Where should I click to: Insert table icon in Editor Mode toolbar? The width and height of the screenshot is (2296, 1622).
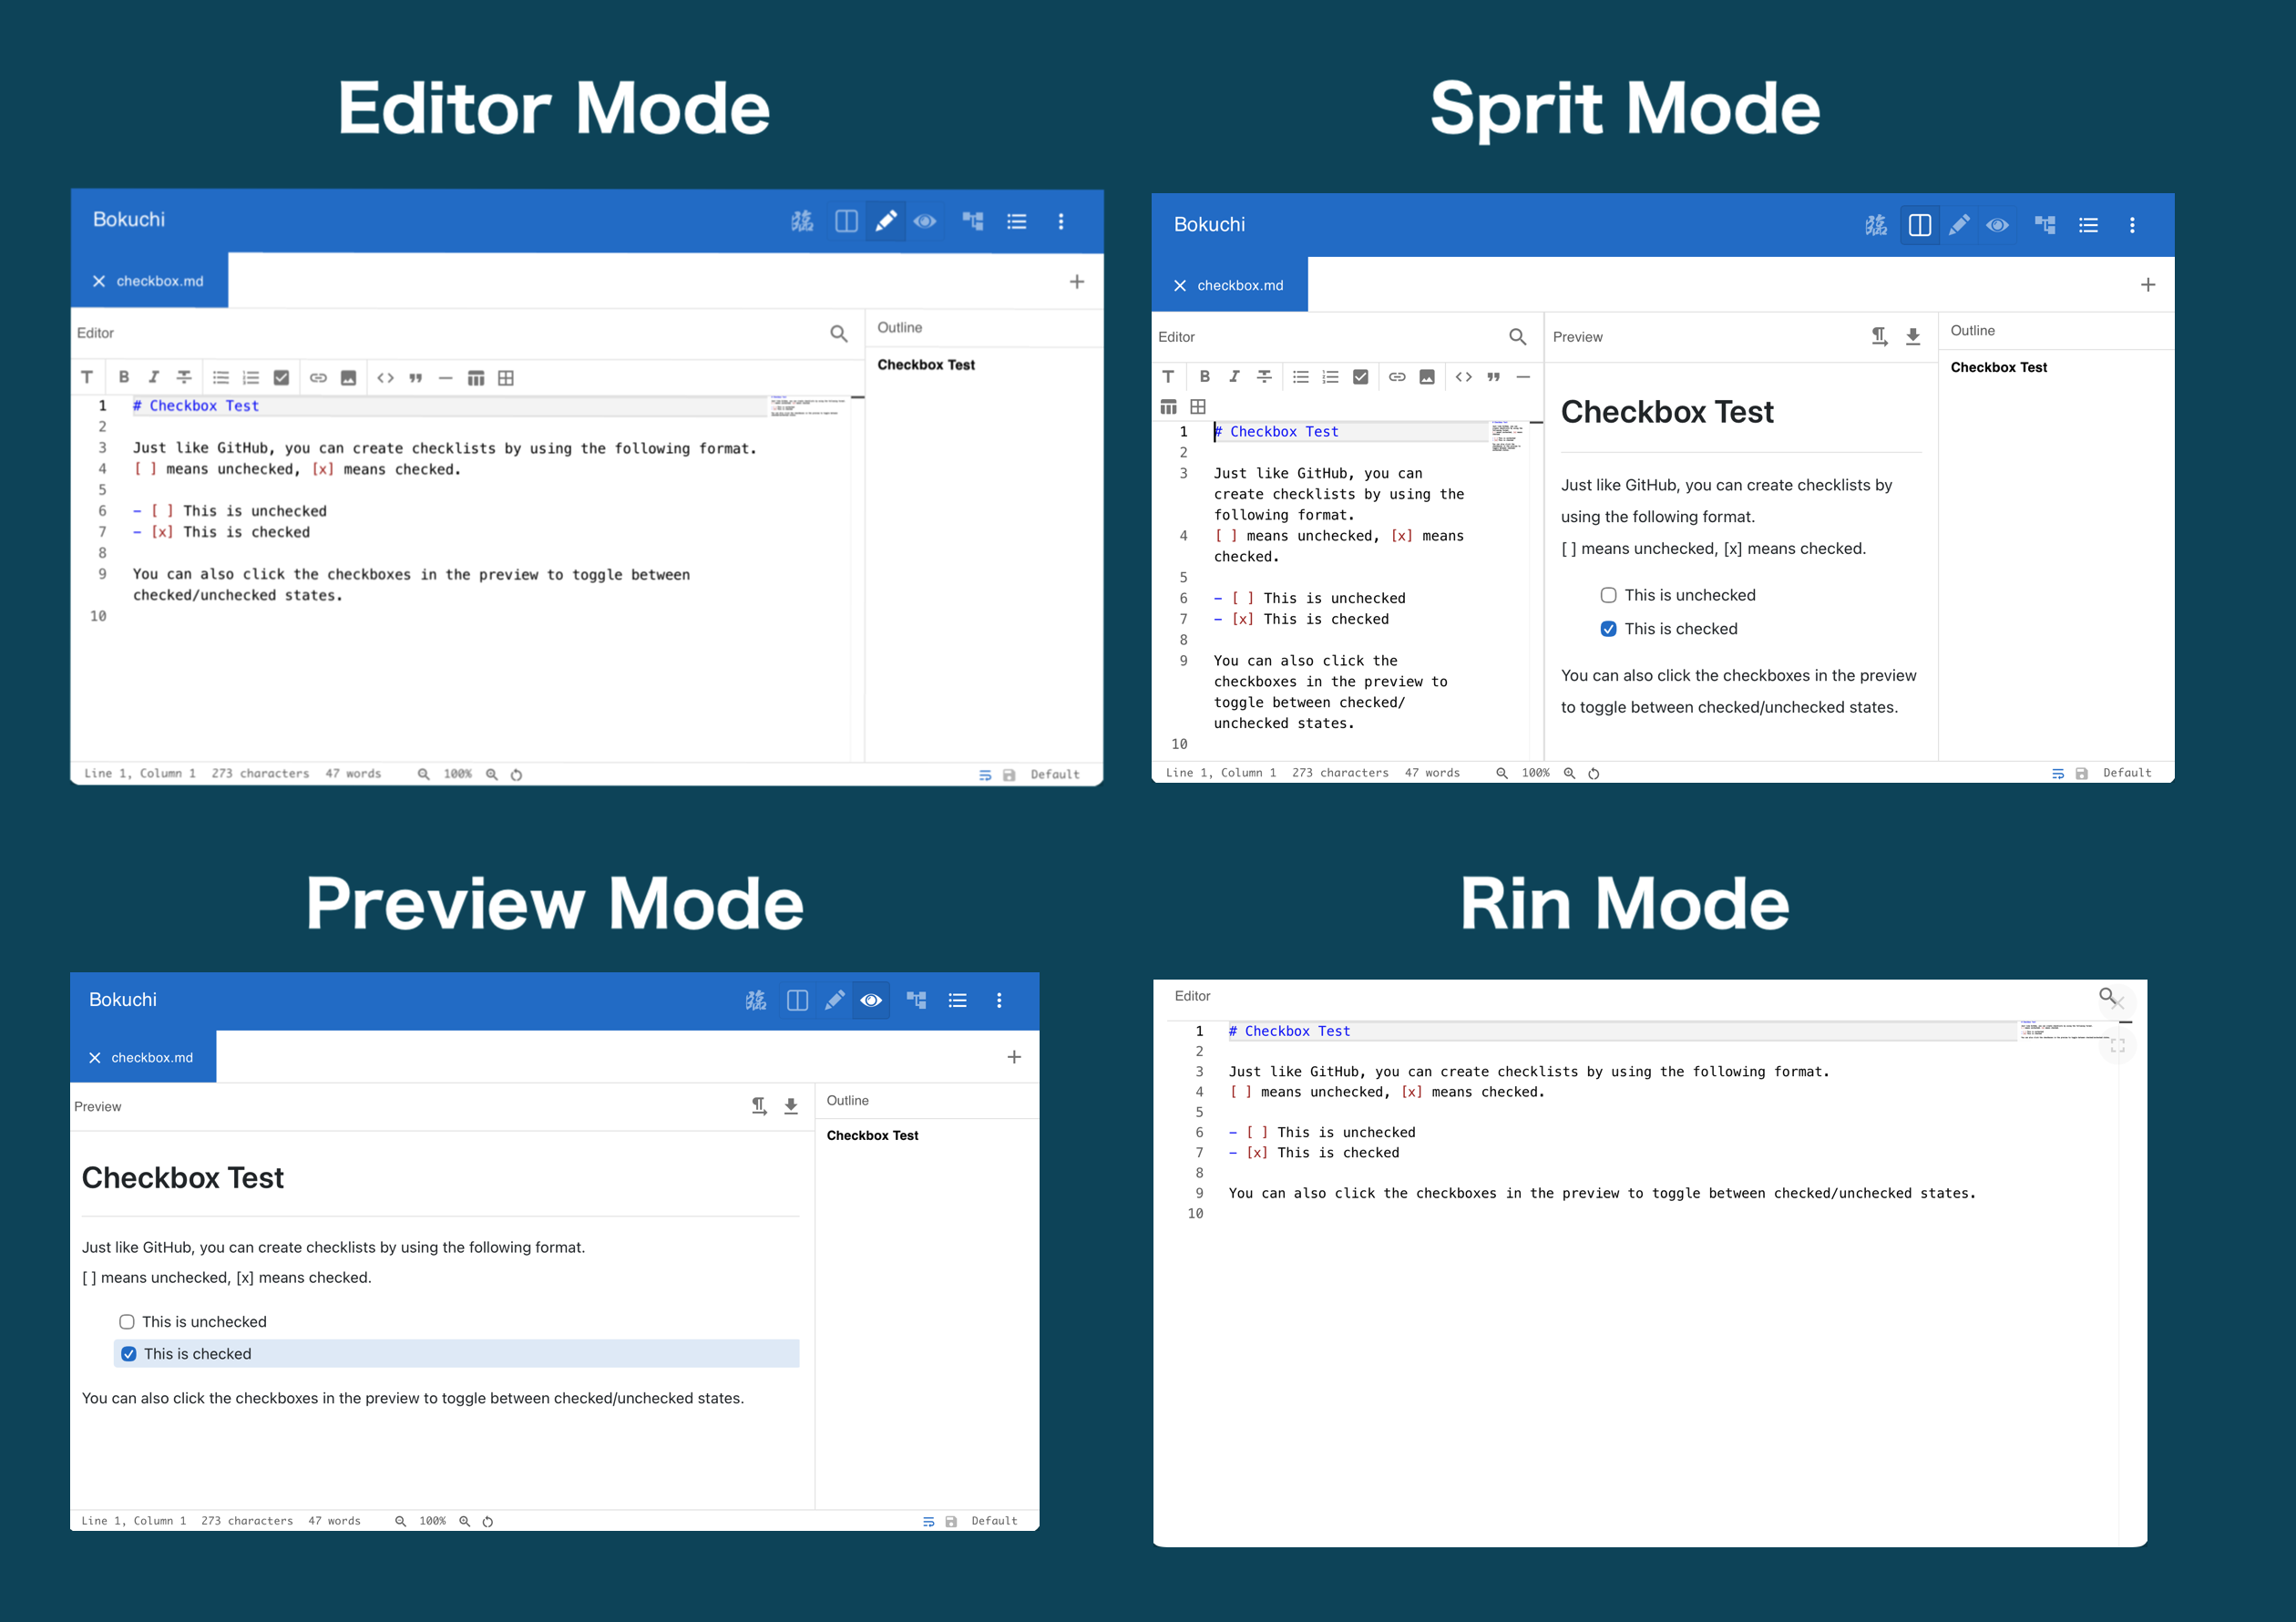[x=476, y=377]
